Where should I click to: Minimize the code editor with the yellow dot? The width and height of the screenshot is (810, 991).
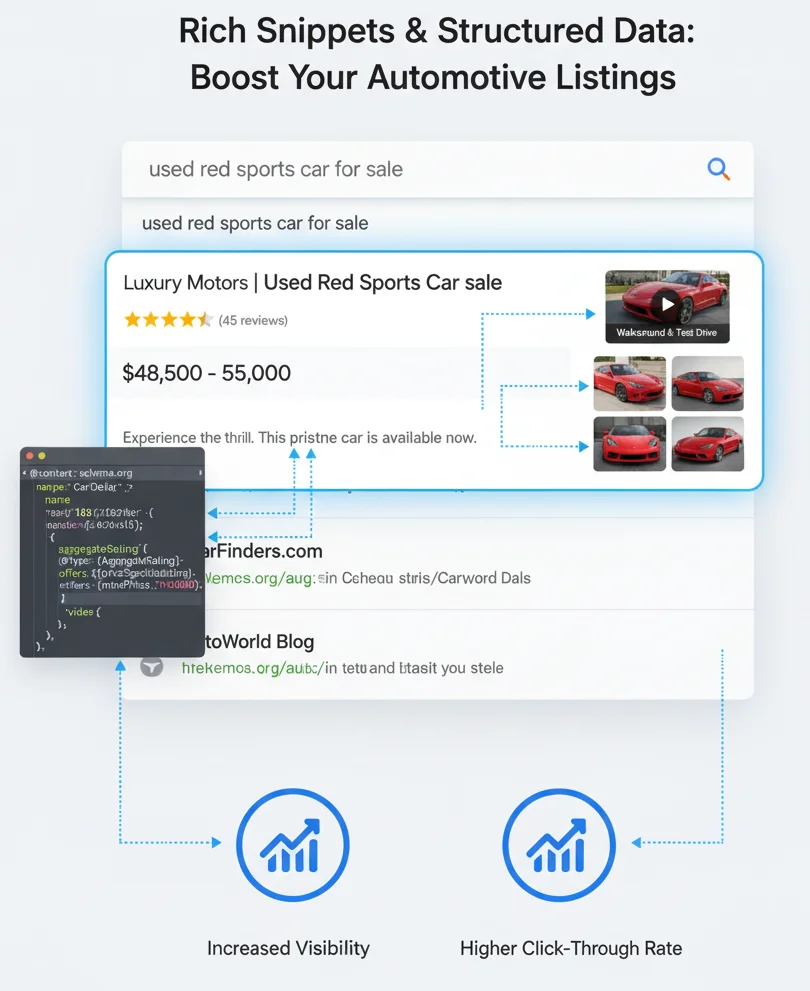coord(42,455)
